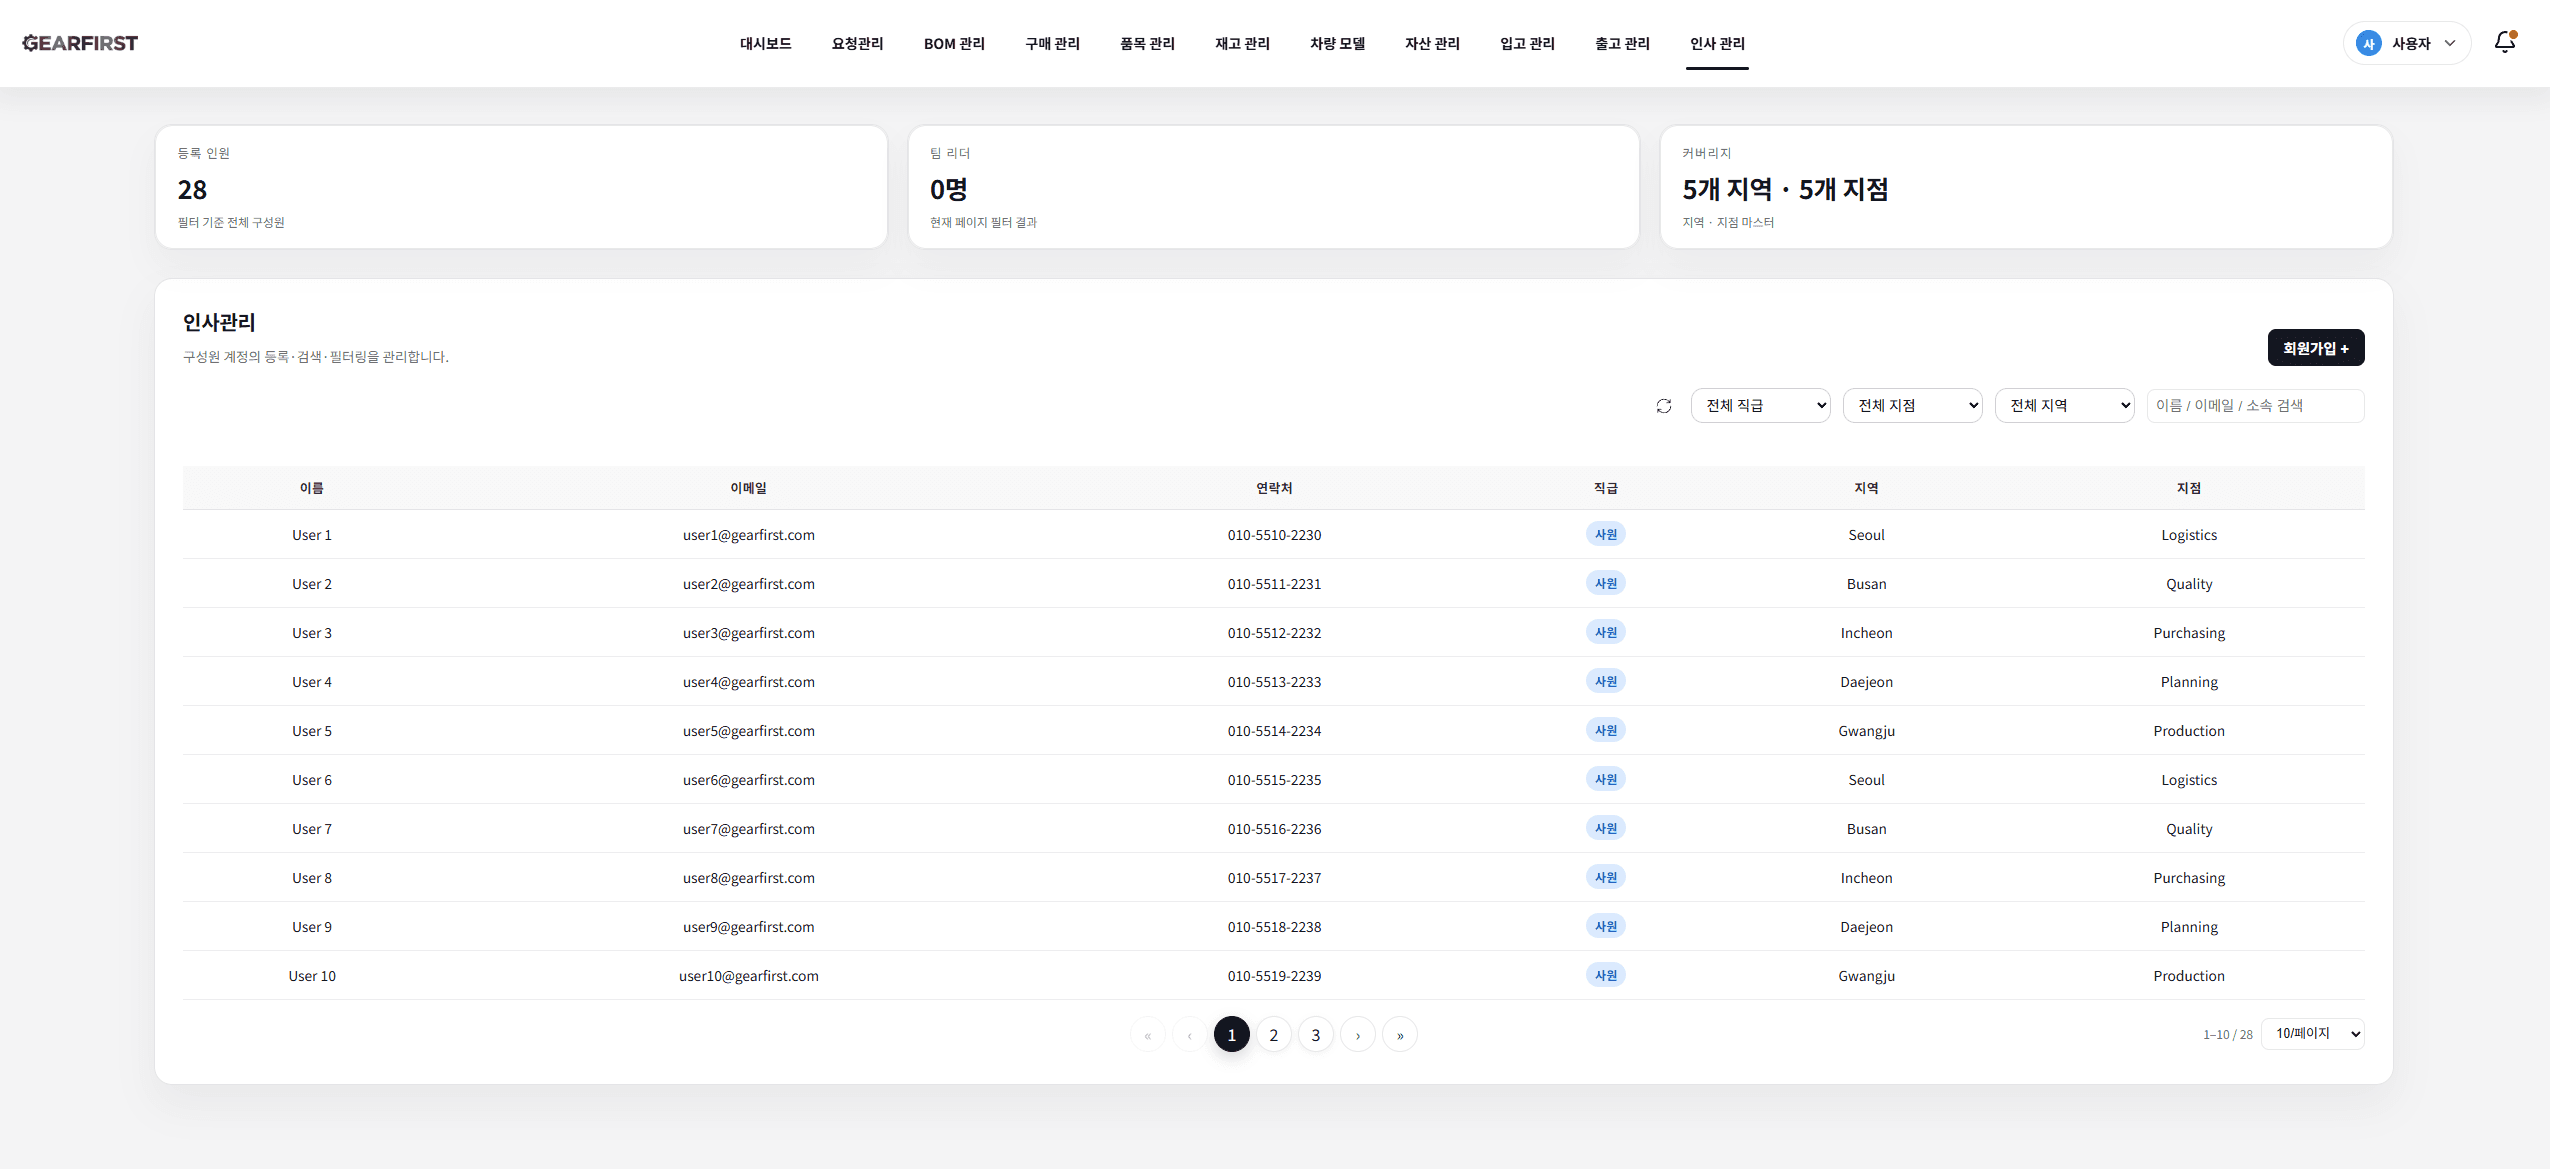The image size is (2550, 1169).
Task: Click the refresh filters icon
Action: tap(1664, 406)
